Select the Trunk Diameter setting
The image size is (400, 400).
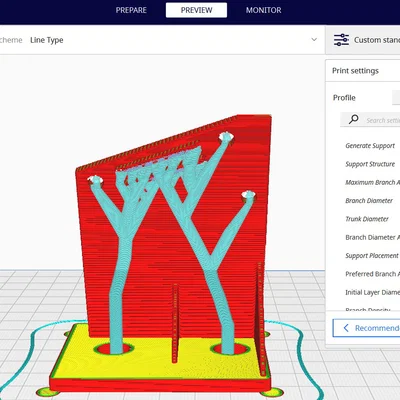[x=367, y=219]
